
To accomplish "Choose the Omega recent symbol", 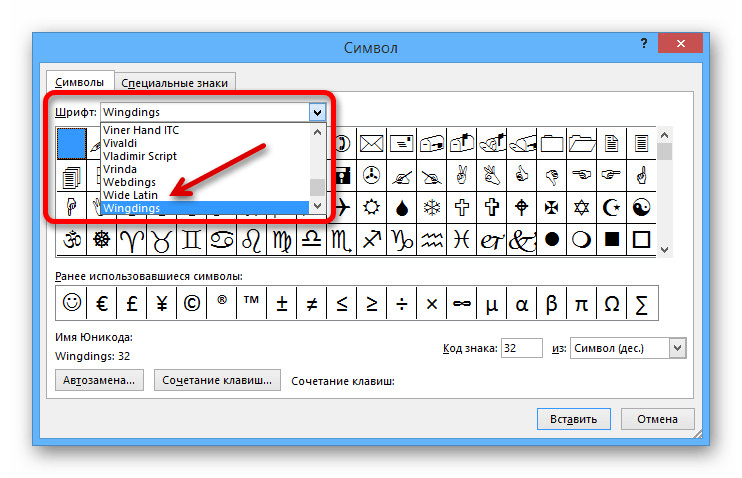I will point(611,303).
